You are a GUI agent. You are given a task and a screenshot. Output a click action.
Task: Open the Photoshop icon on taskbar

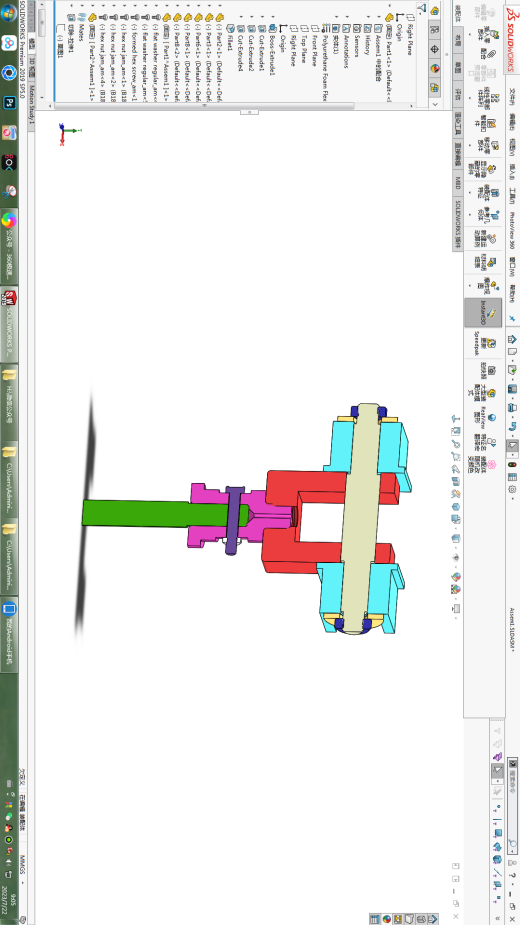[9, 103]
